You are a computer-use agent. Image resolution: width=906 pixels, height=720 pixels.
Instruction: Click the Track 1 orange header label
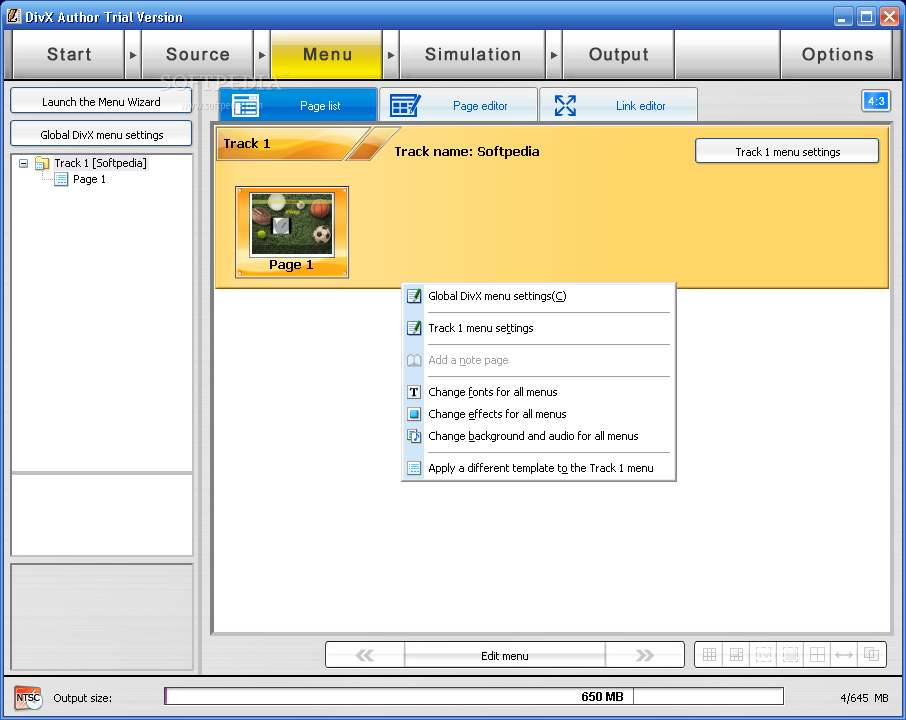(247, 143)
